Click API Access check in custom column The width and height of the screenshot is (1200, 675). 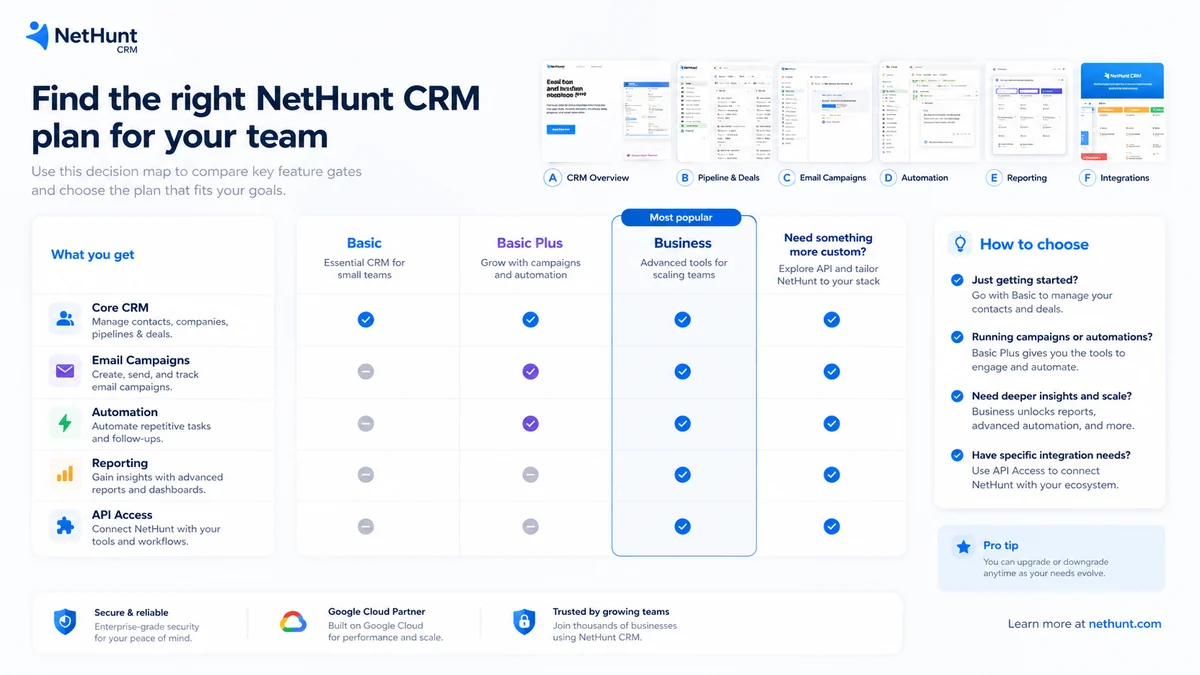(x=831, y=526)
